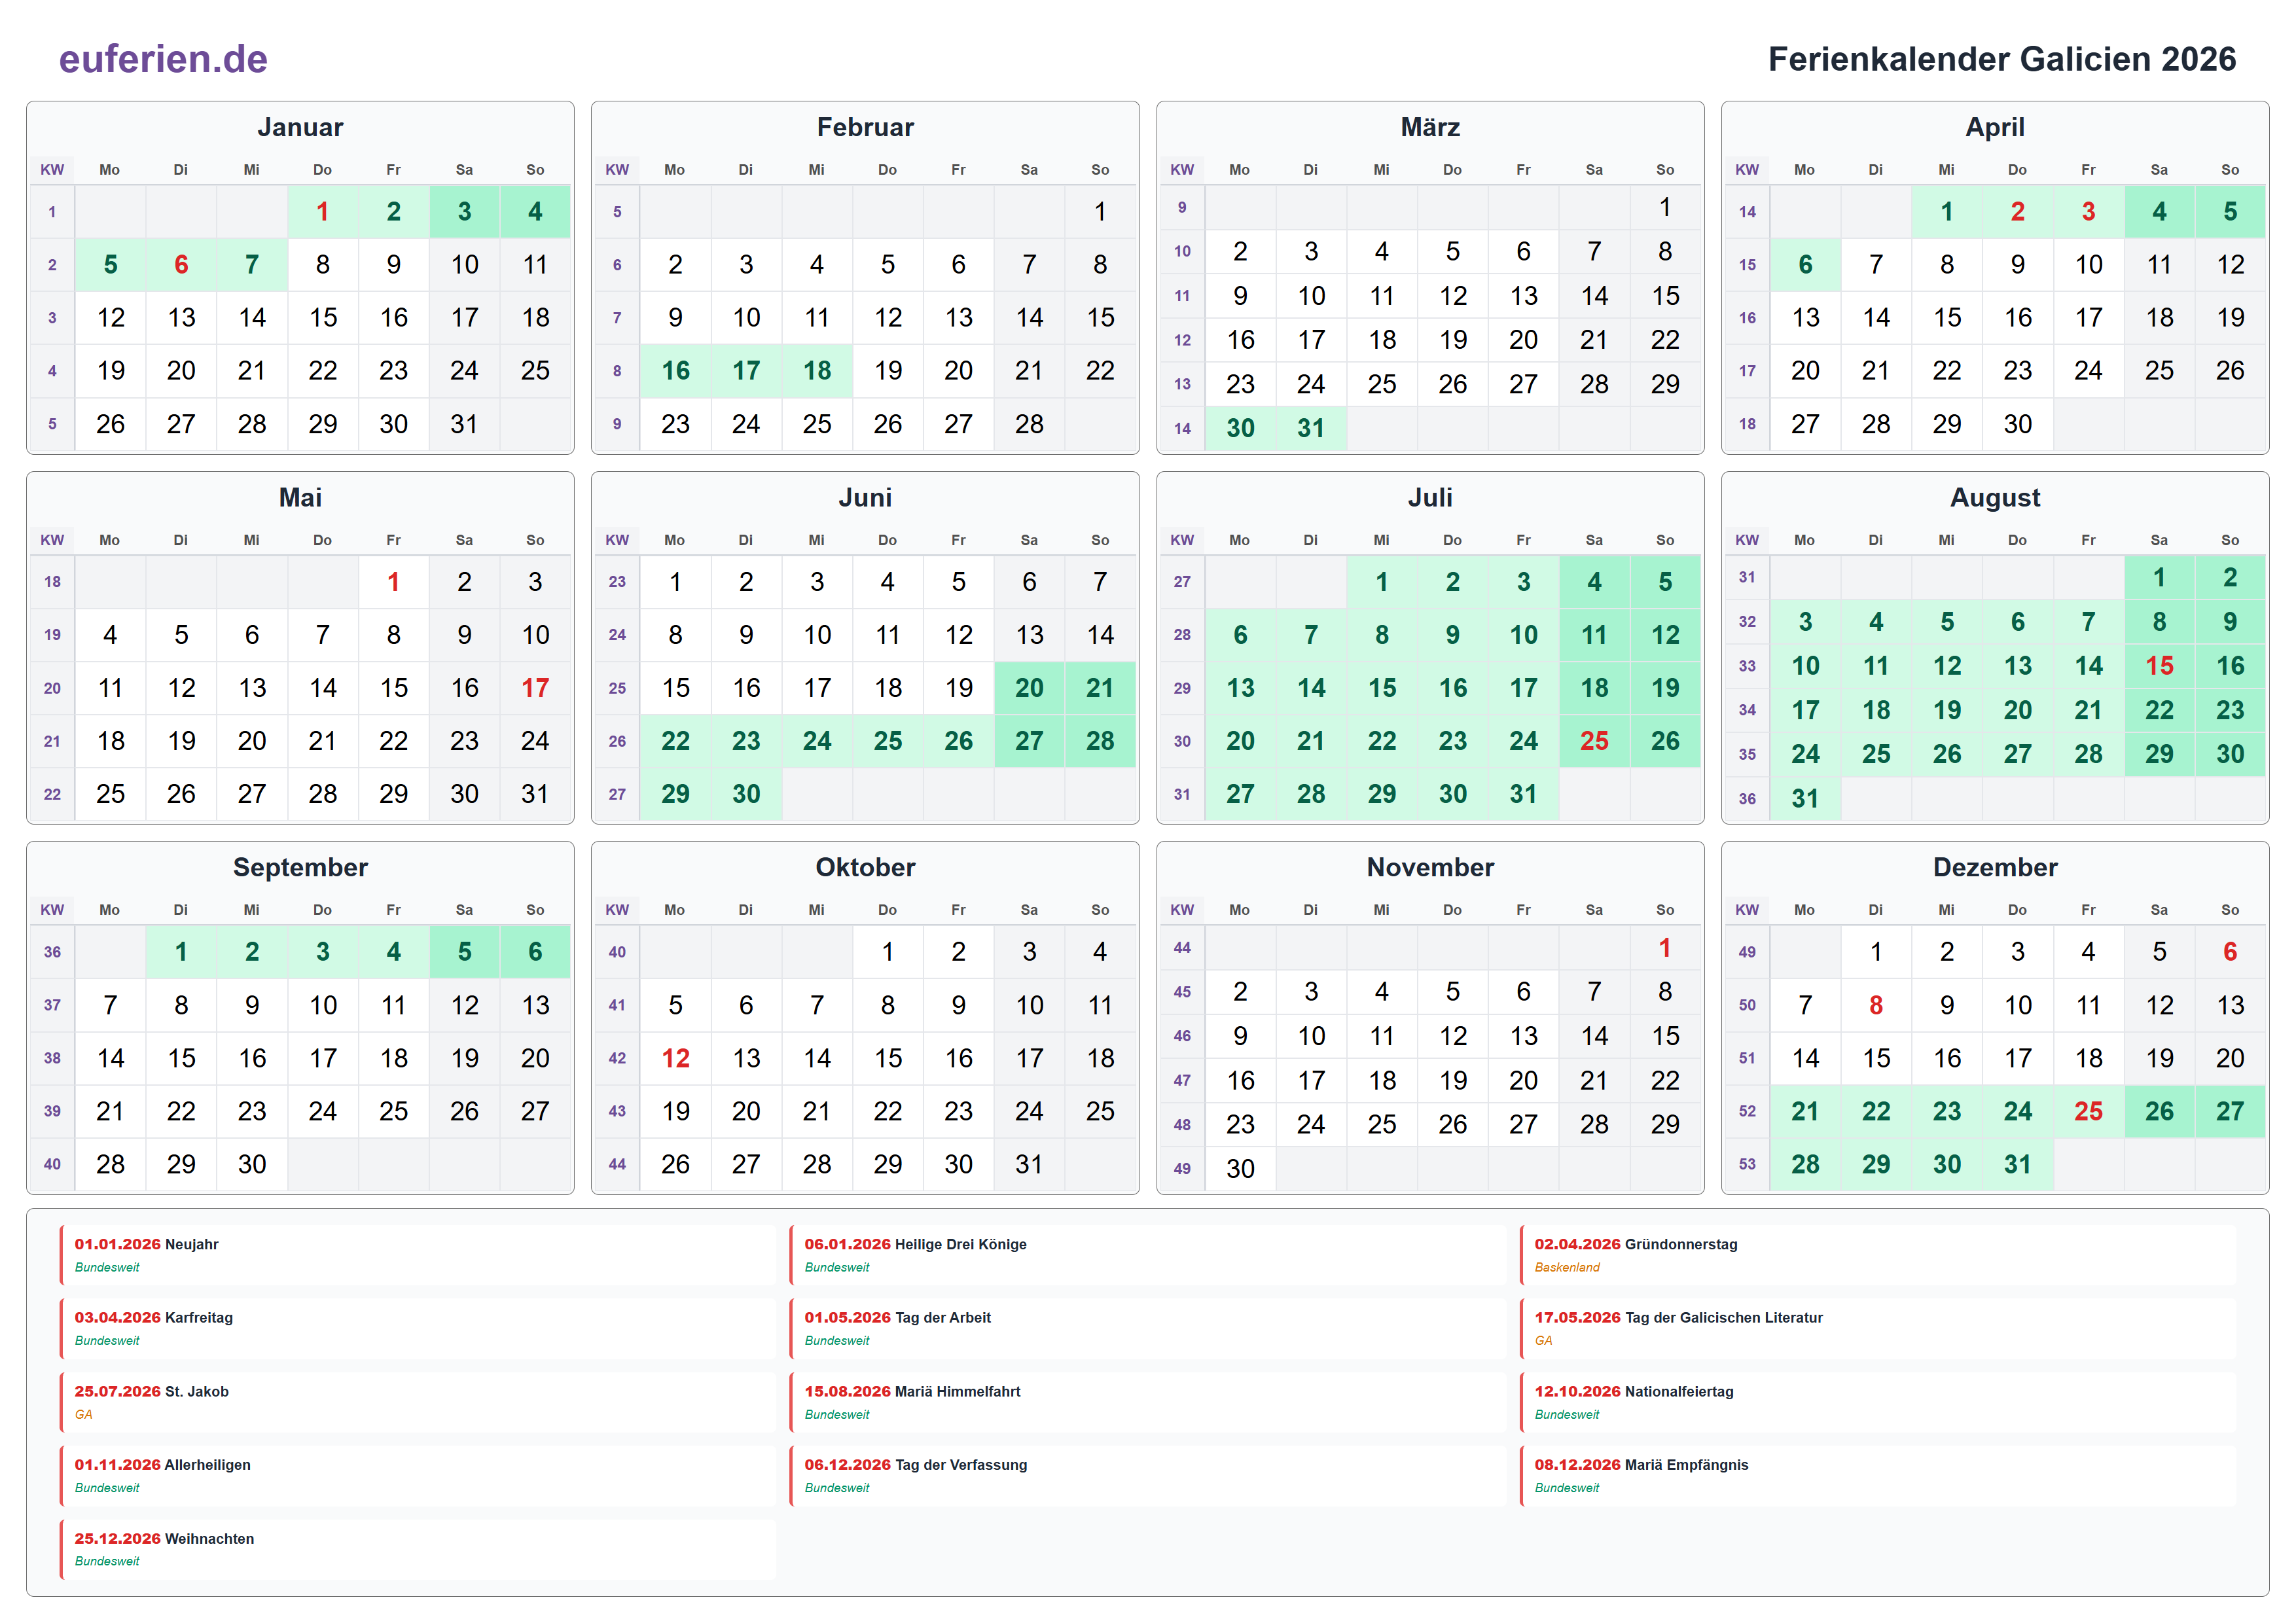Click the 01.11.2026 Allerheiligen entry
This screenshot has height=1623, width=2296.
pyautogui.click(x=418, y=1476)
